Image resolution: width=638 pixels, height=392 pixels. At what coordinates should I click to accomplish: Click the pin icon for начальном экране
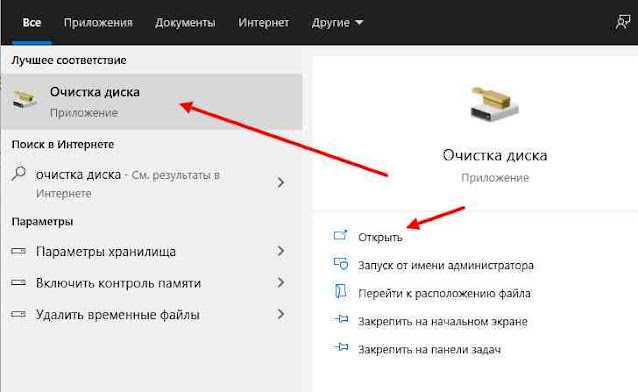point(341,319)
